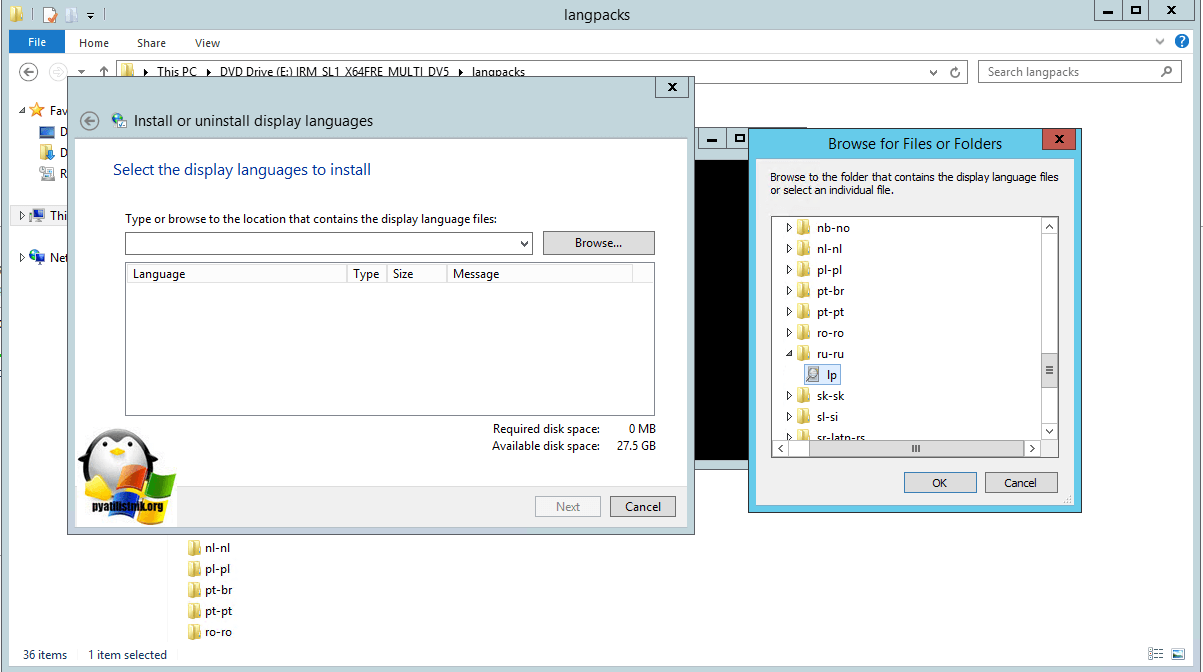Click the vertical scrollbar thumb in browse tree
Image resolution: width=1203 pixels, height=672 pixels.
click(x=1049, y=369)
